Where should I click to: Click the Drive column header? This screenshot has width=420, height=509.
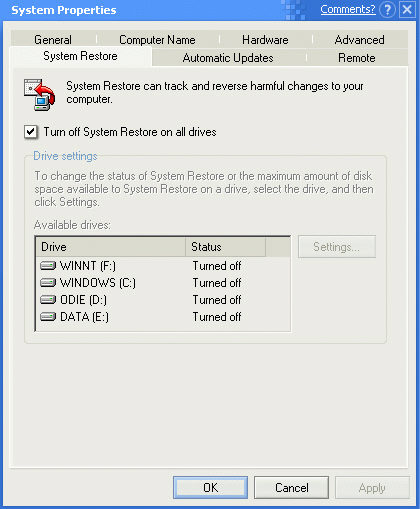pos(111,247)
